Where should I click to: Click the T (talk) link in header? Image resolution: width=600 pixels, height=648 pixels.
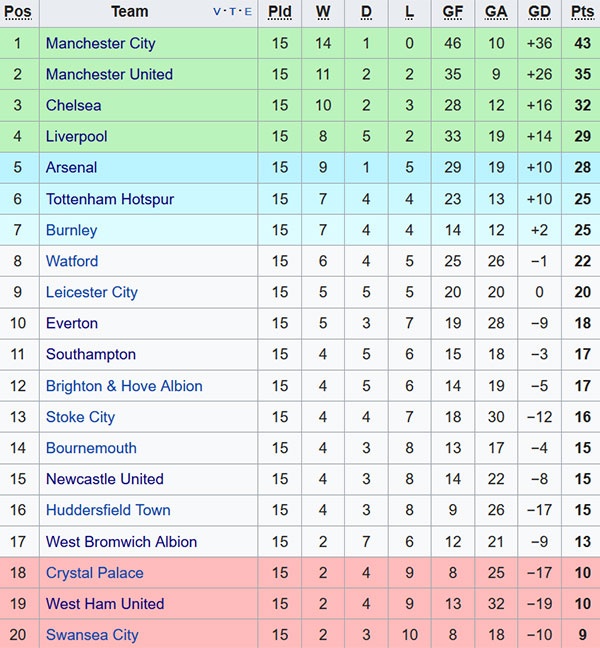233,13
